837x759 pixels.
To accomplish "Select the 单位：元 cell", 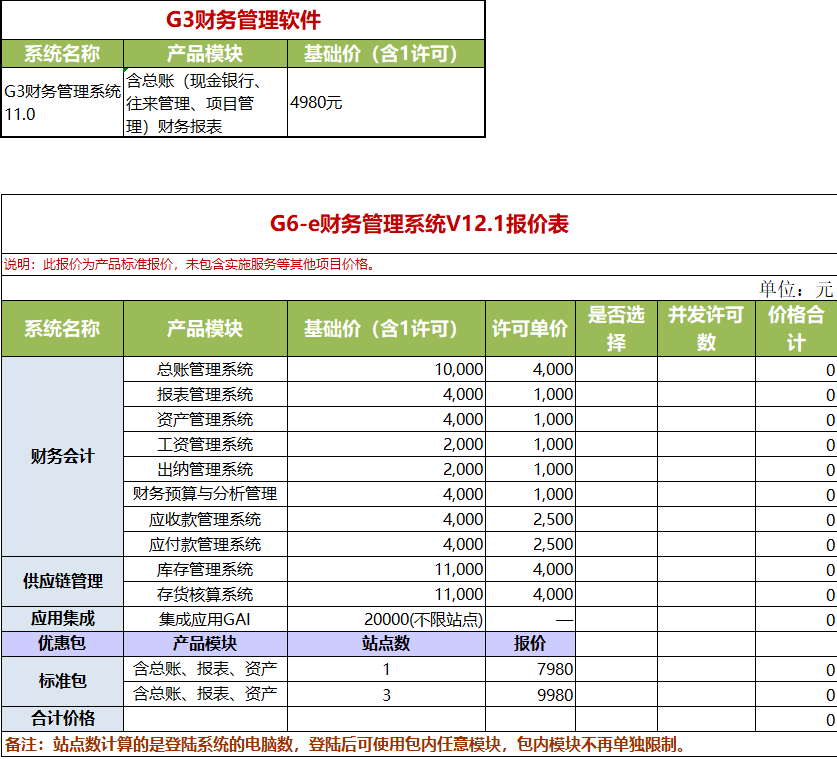I will pyautogui.click(x=795, y=289).
